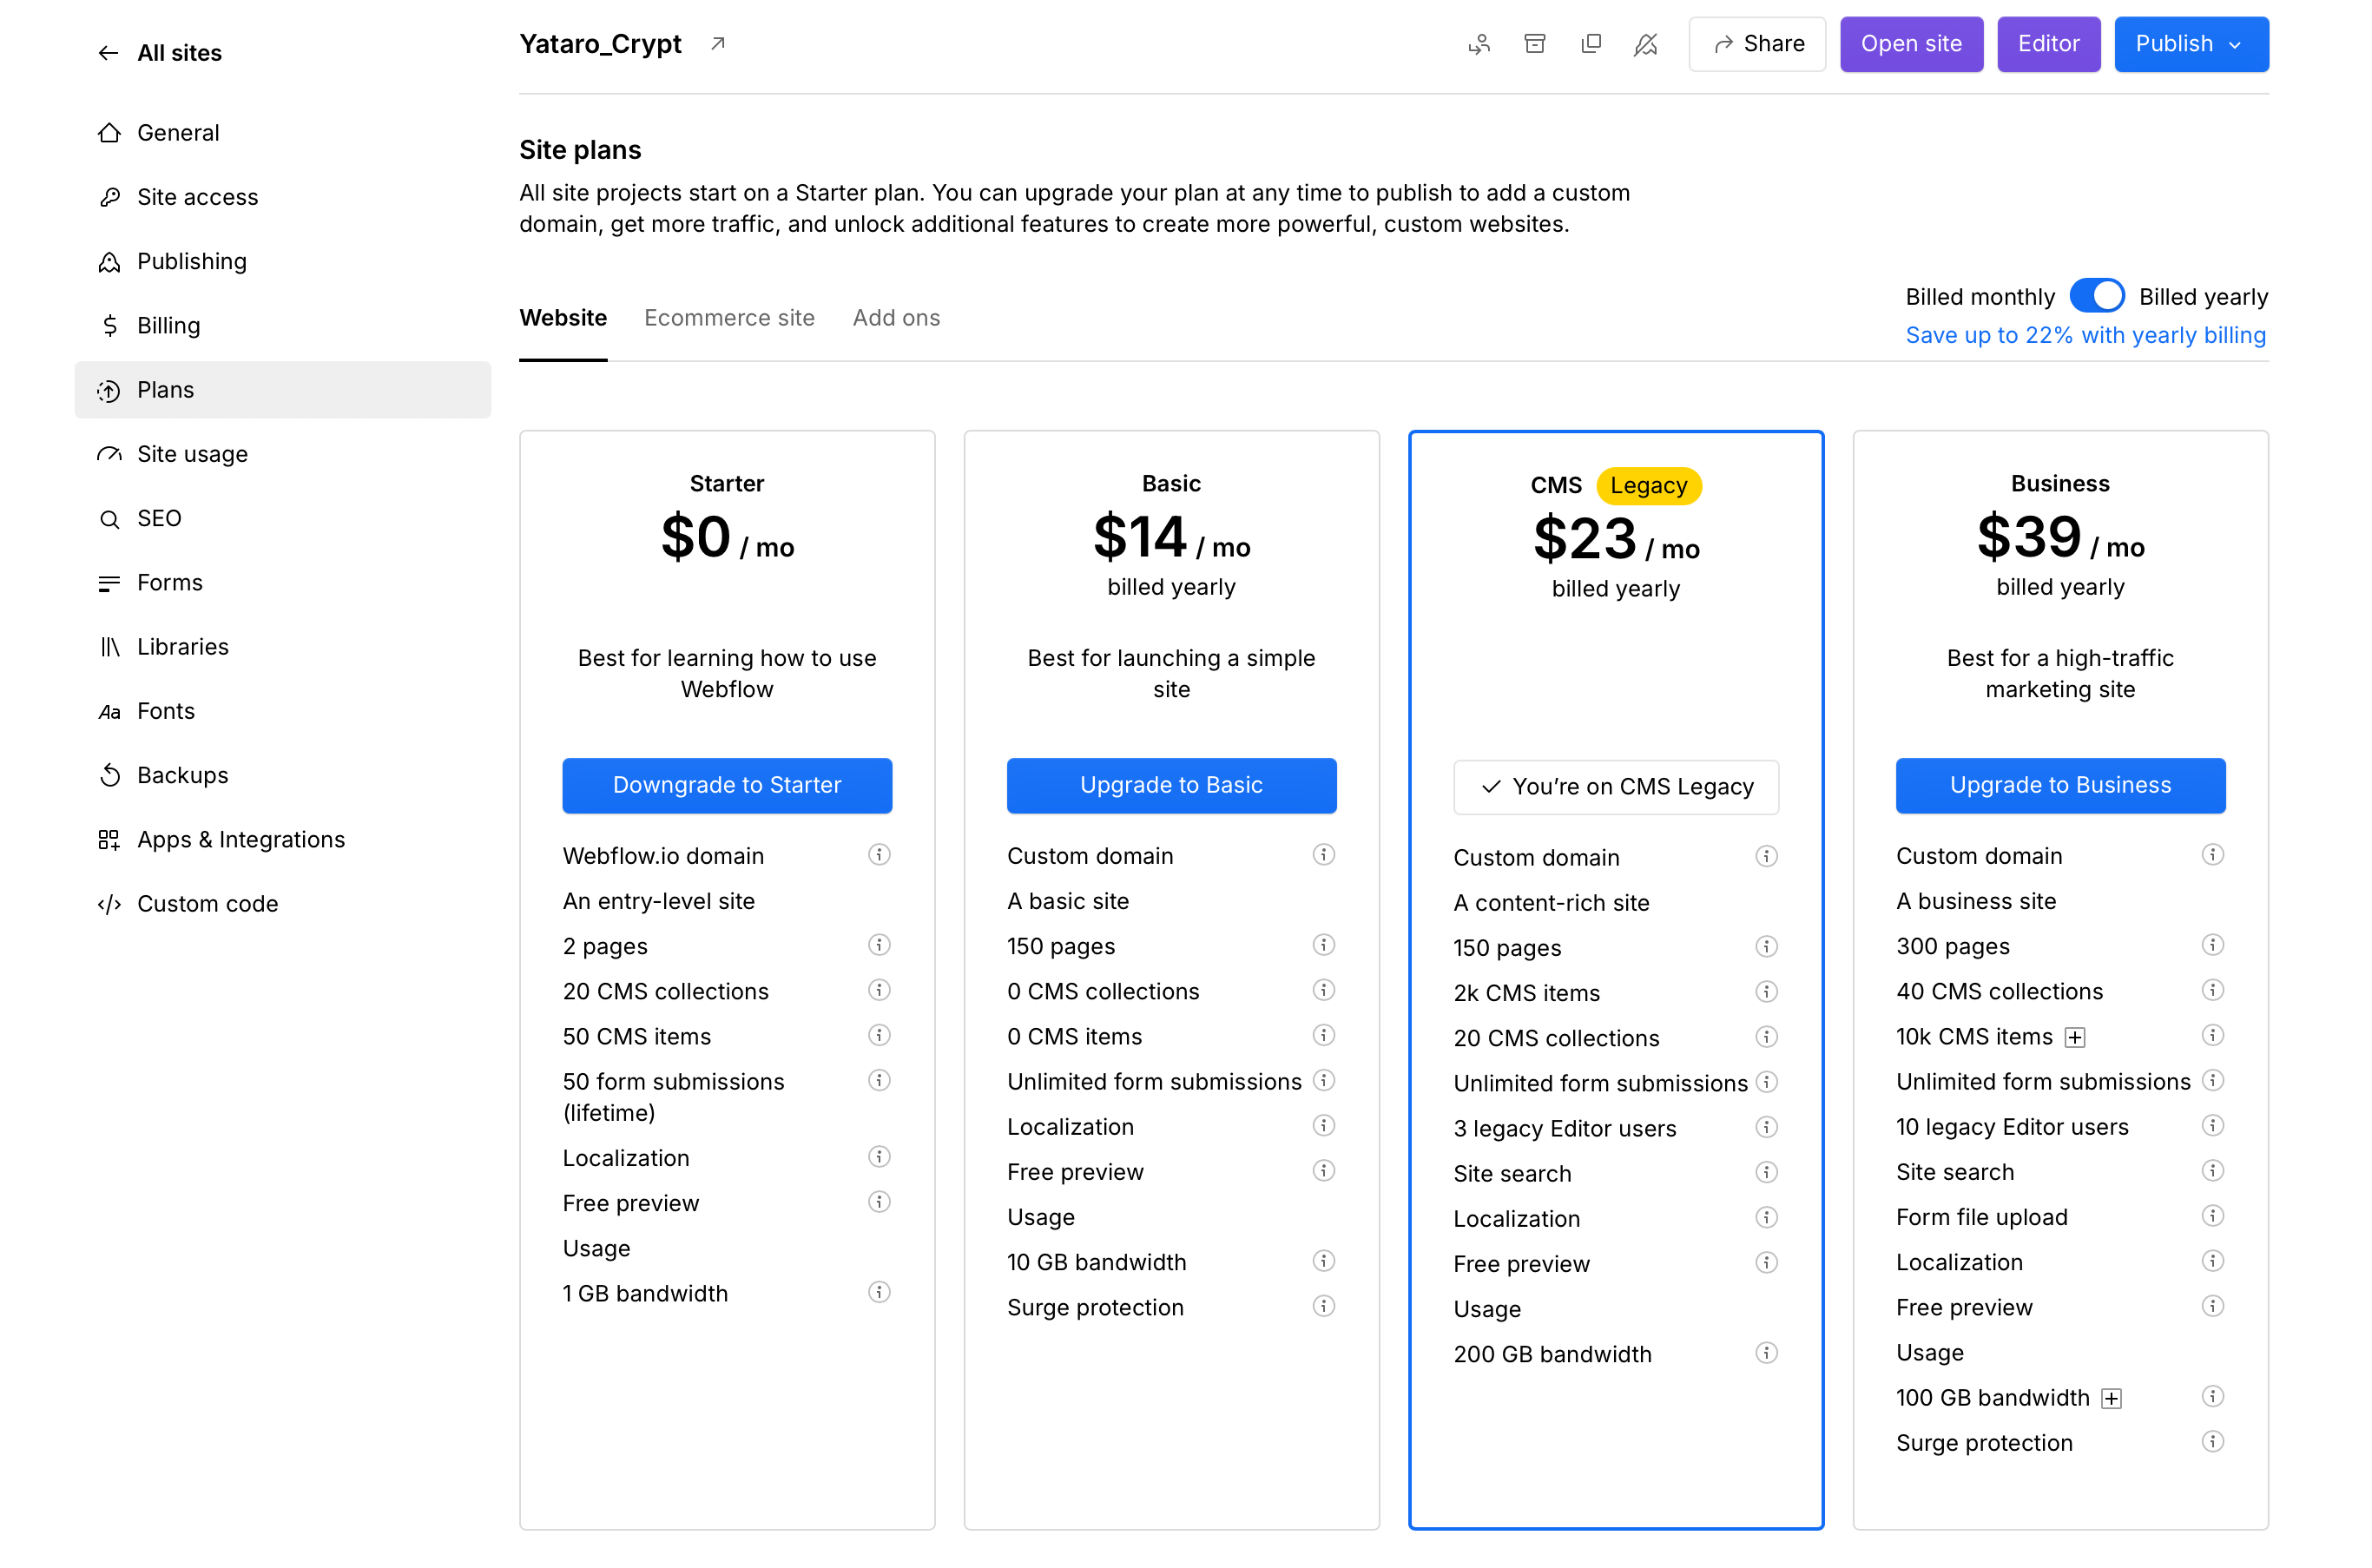This screenshot has height=1568, width=2372.
Task: Click the Legacy badge on CMS plan
Action: pyautogui.click(x=1649, y=486)
